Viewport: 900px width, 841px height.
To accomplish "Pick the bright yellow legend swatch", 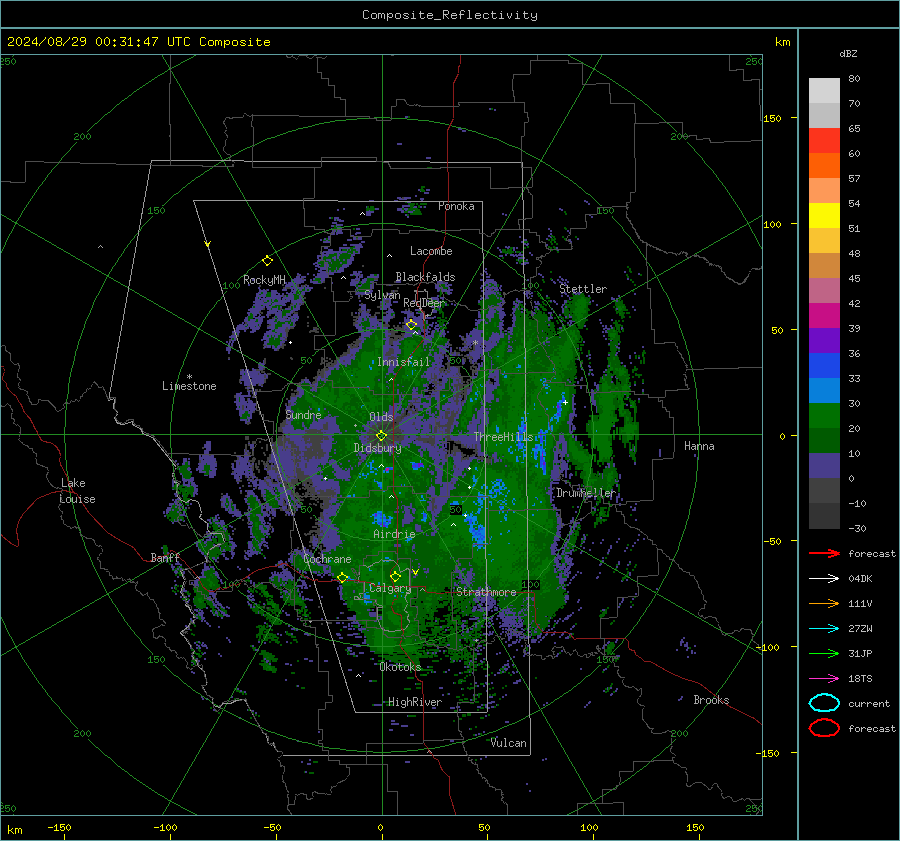I will (824, 215).
